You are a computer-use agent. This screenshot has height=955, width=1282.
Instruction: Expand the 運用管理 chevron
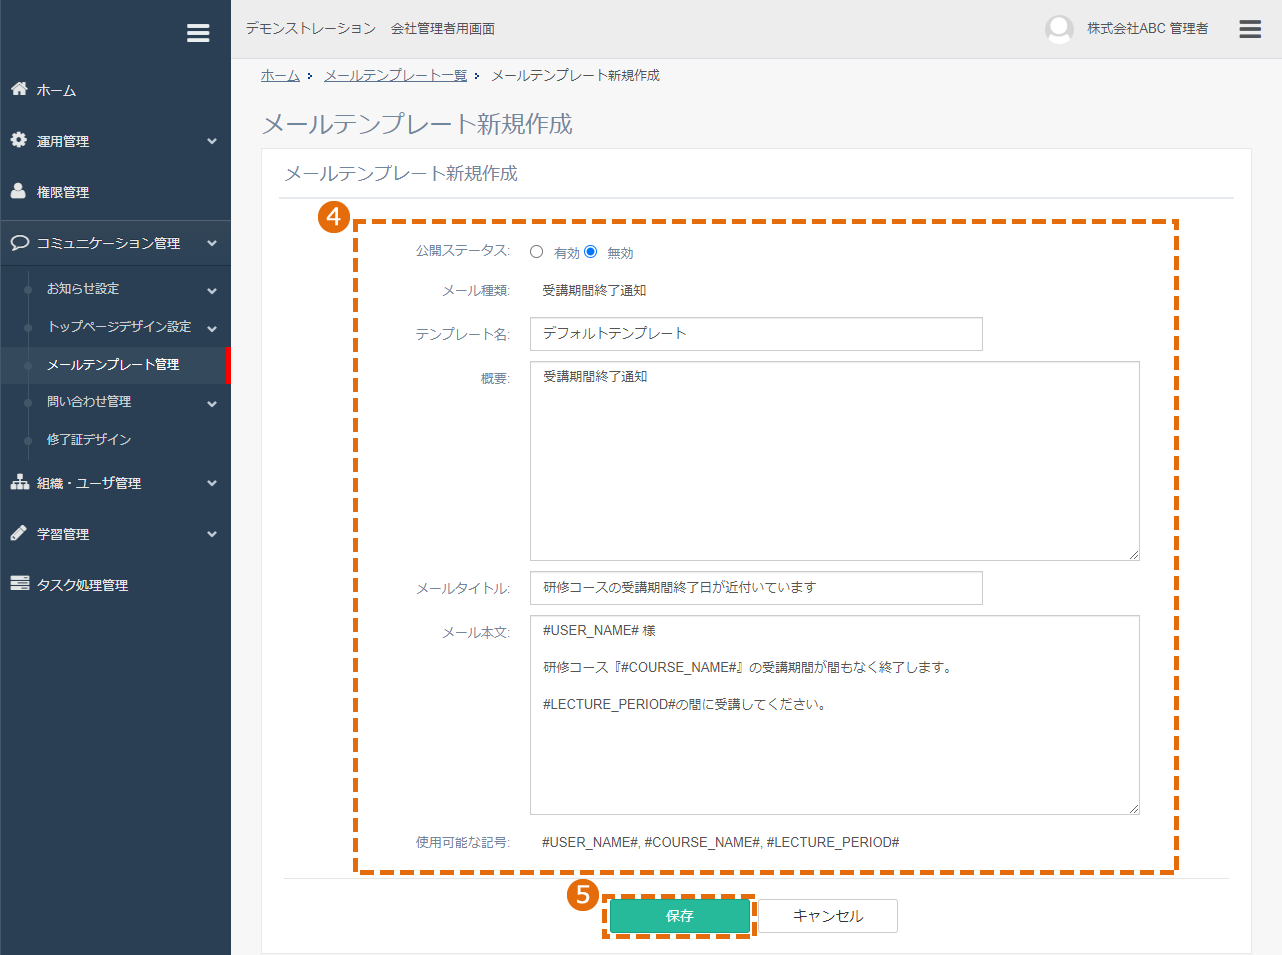coord(212,141)
